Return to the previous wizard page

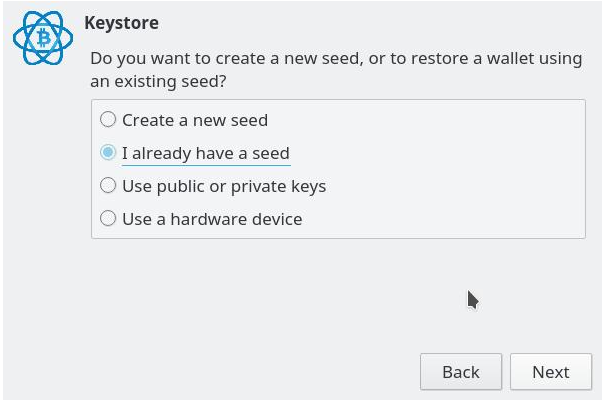(461, 372)
